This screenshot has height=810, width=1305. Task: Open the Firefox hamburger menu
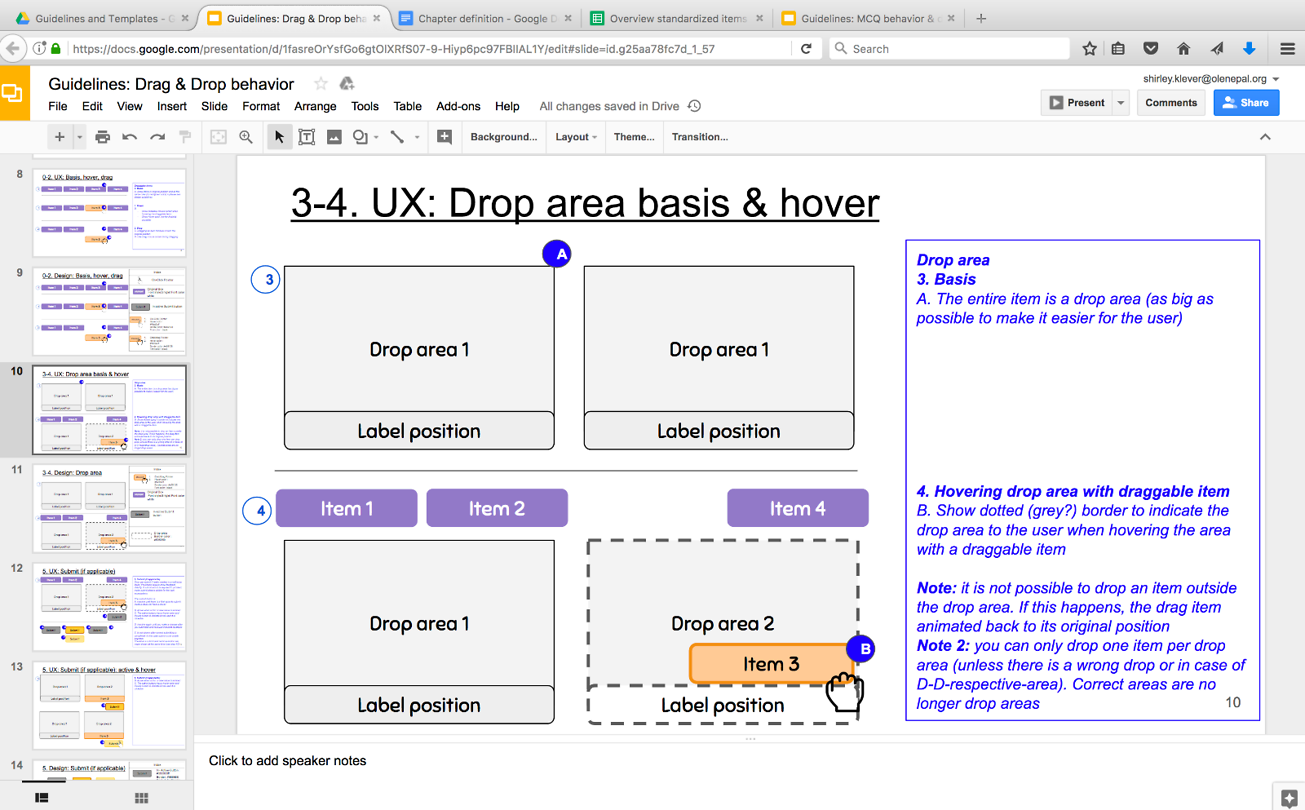tap(1287, 48)
